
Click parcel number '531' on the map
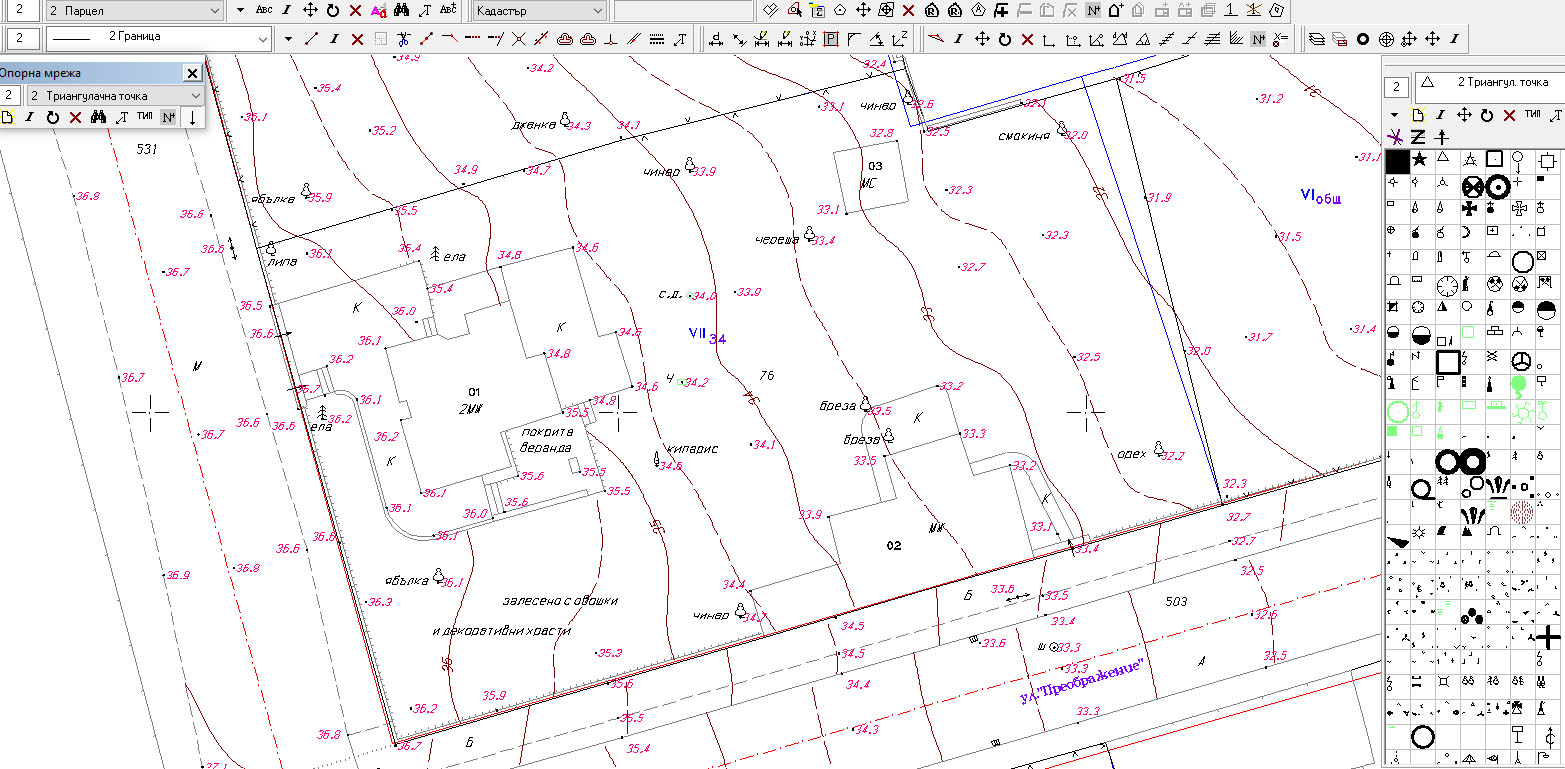tap(148, 148)
